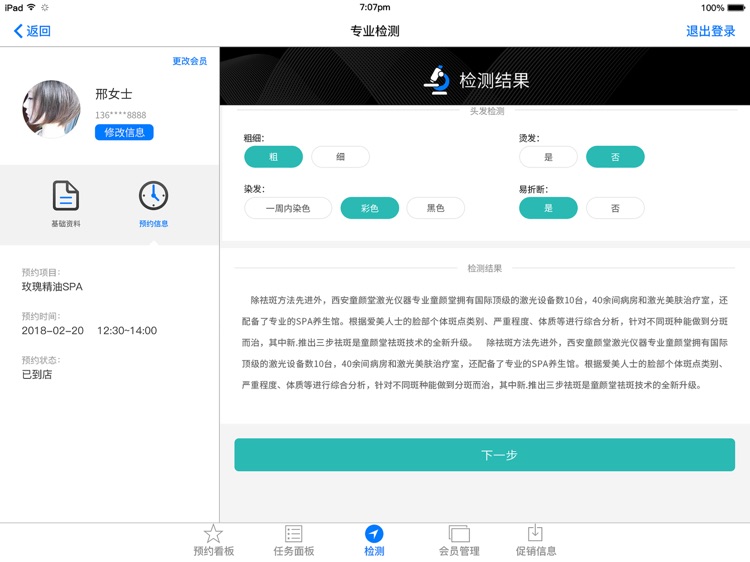Image resolution: width=750 pixels, height=562 pixels.
Task: Switch to 任务面板 tab label
Action: 294,551
